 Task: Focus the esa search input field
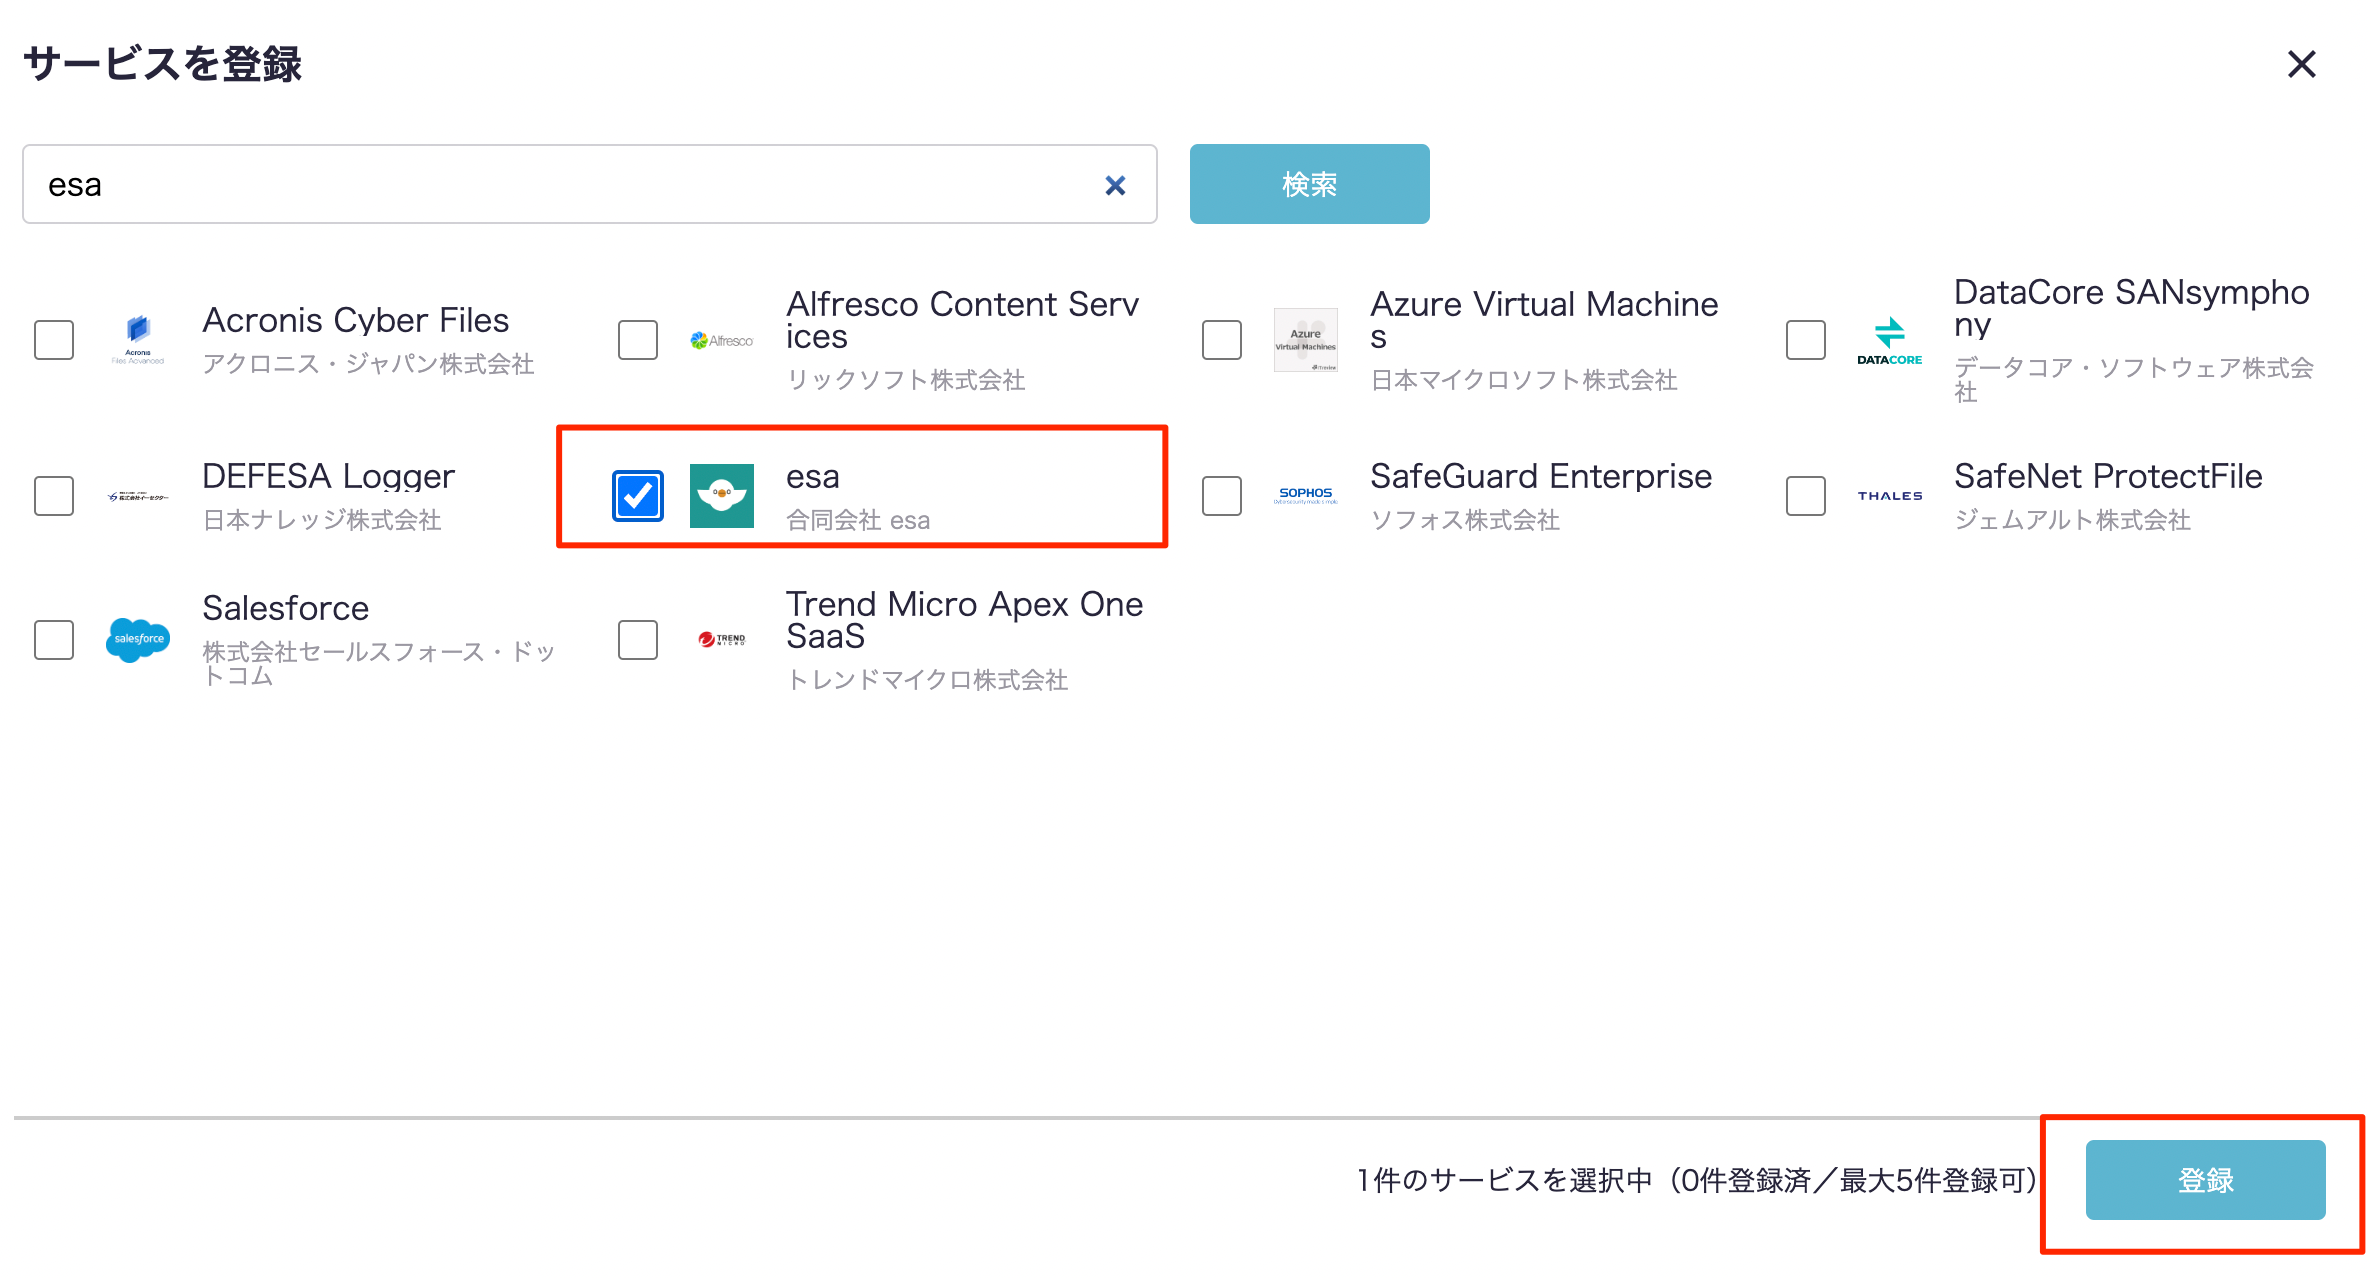tap(560, 185)
